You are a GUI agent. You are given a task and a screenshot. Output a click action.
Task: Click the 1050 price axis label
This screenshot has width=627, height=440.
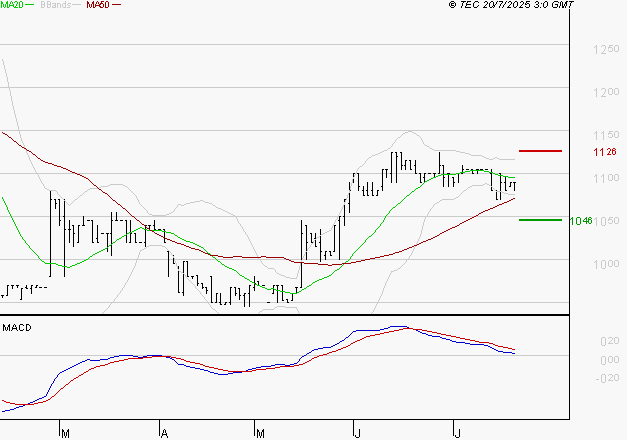pos(607,221)
